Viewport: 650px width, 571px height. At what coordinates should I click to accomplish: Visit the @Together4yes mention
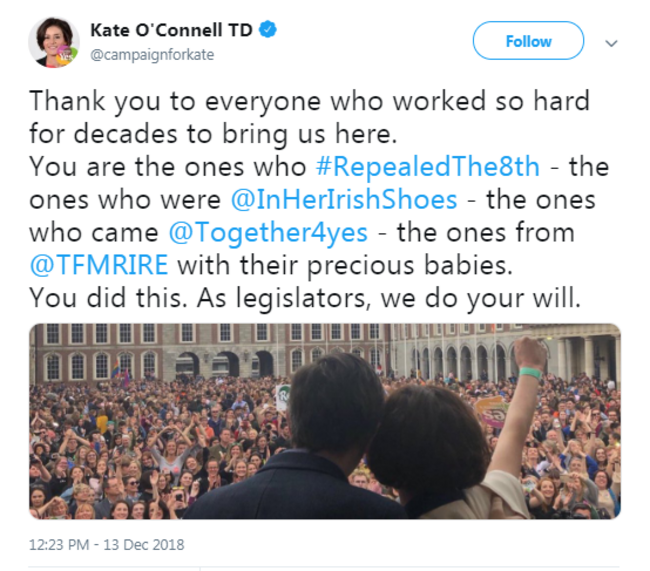pos(268,233)
